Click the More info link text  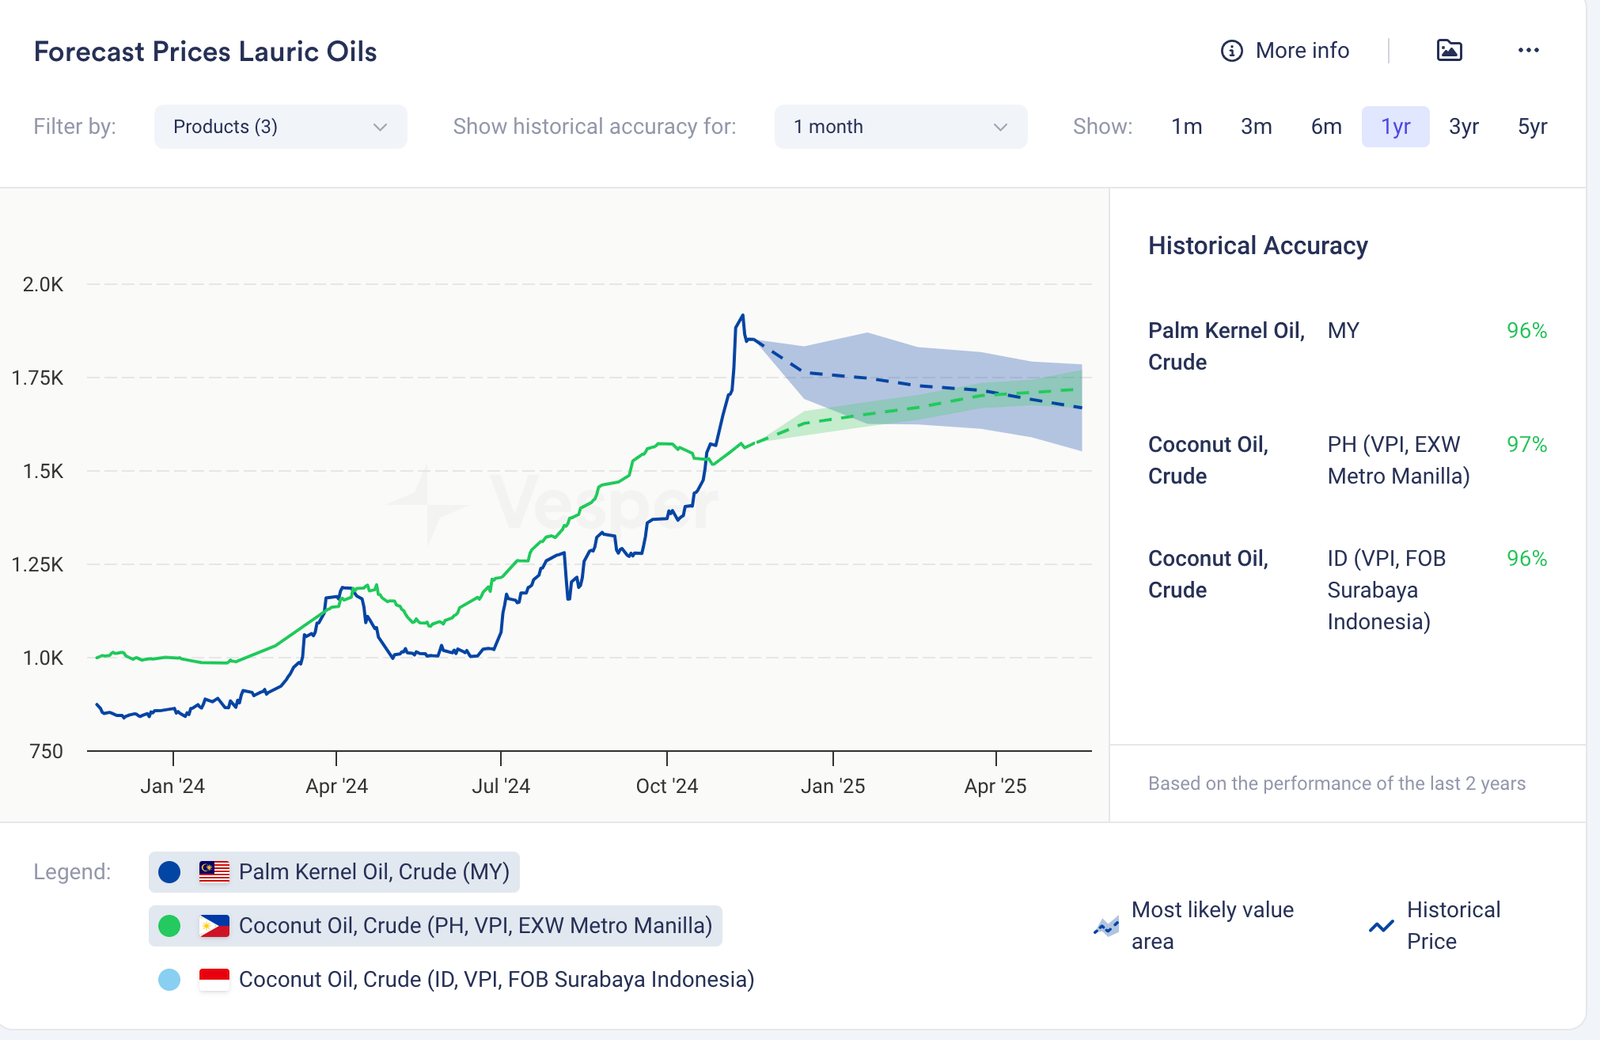(x=1302, y=51)
